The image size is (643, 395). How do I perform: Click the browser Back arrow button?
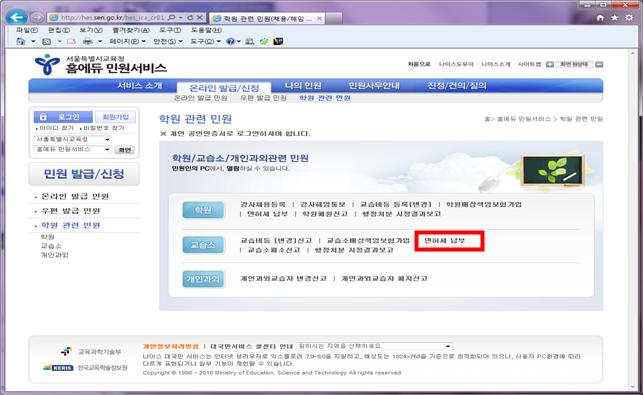click(17, 18)
